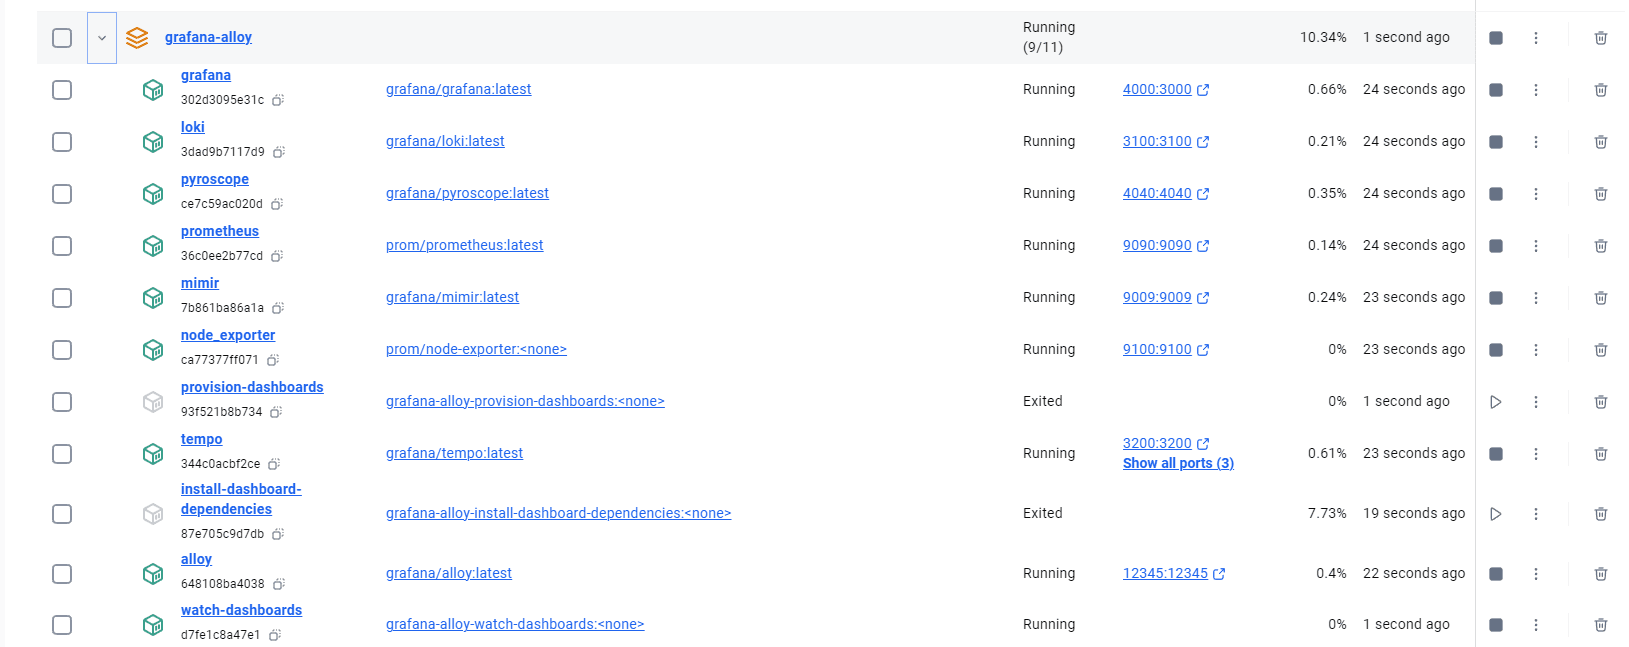The image size is (1629, 647).
Task: Delete the node_exporter container
Action: 1601,350
